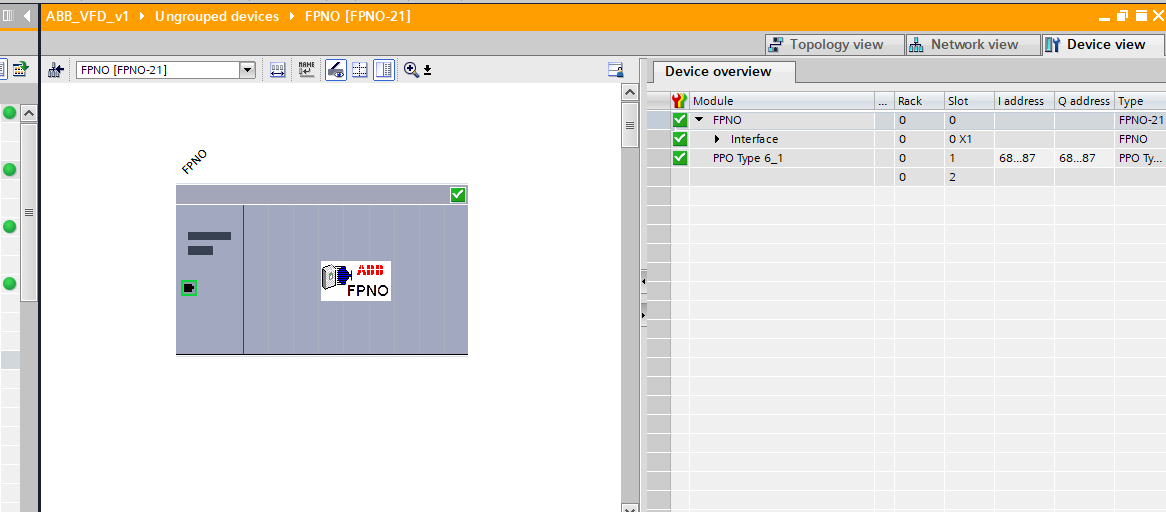Screen dimensions: 1166x512
Task: Click the left panel scrollbar thumb
Action: coord(29,213)
